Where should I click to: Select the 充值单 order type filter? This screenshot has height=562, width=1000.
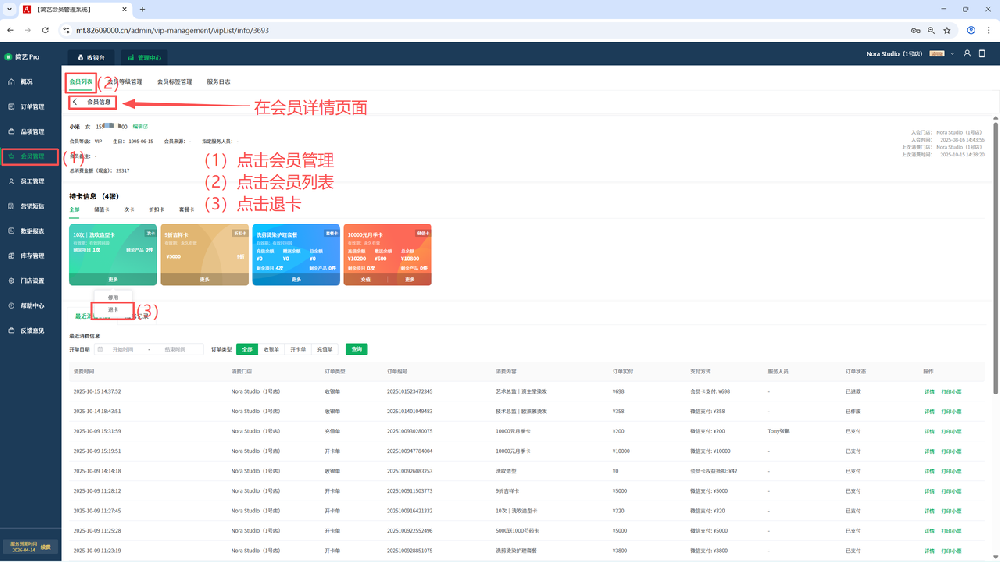pyautogui.click(x=325, y=350)
